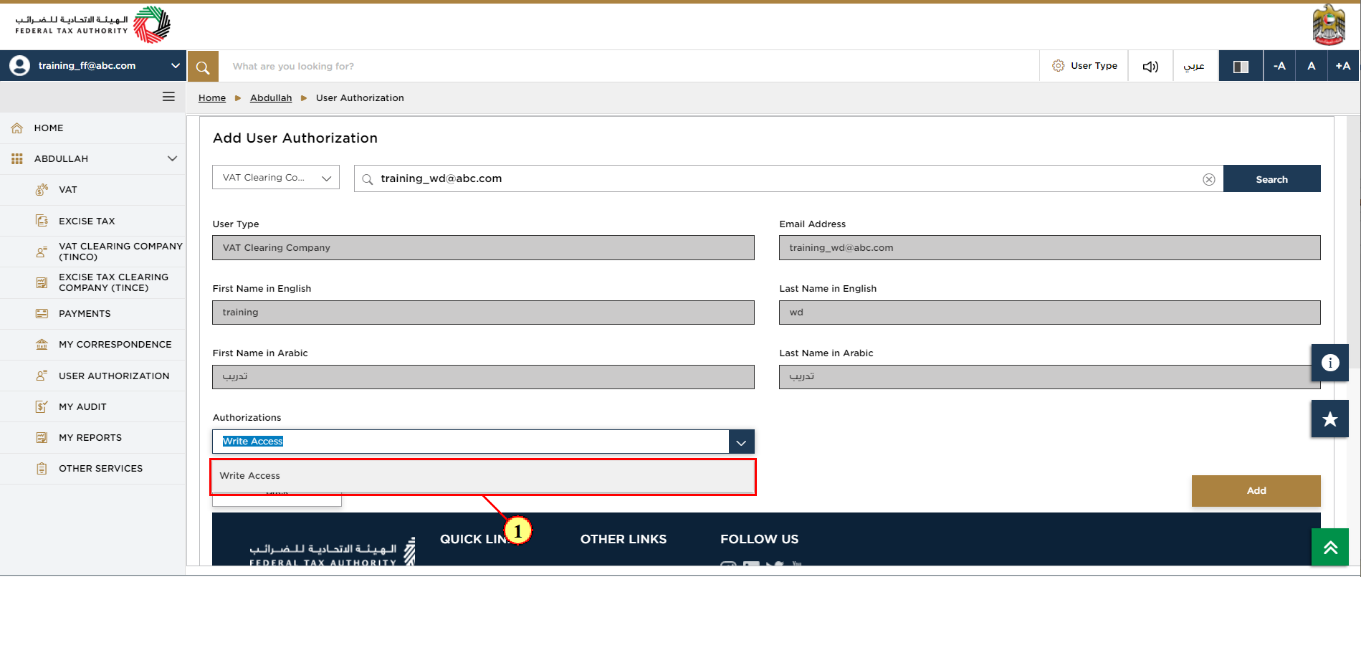Screen dimensions: 1361x648
Task: Select the Write Access option in list
Action: 483,476
